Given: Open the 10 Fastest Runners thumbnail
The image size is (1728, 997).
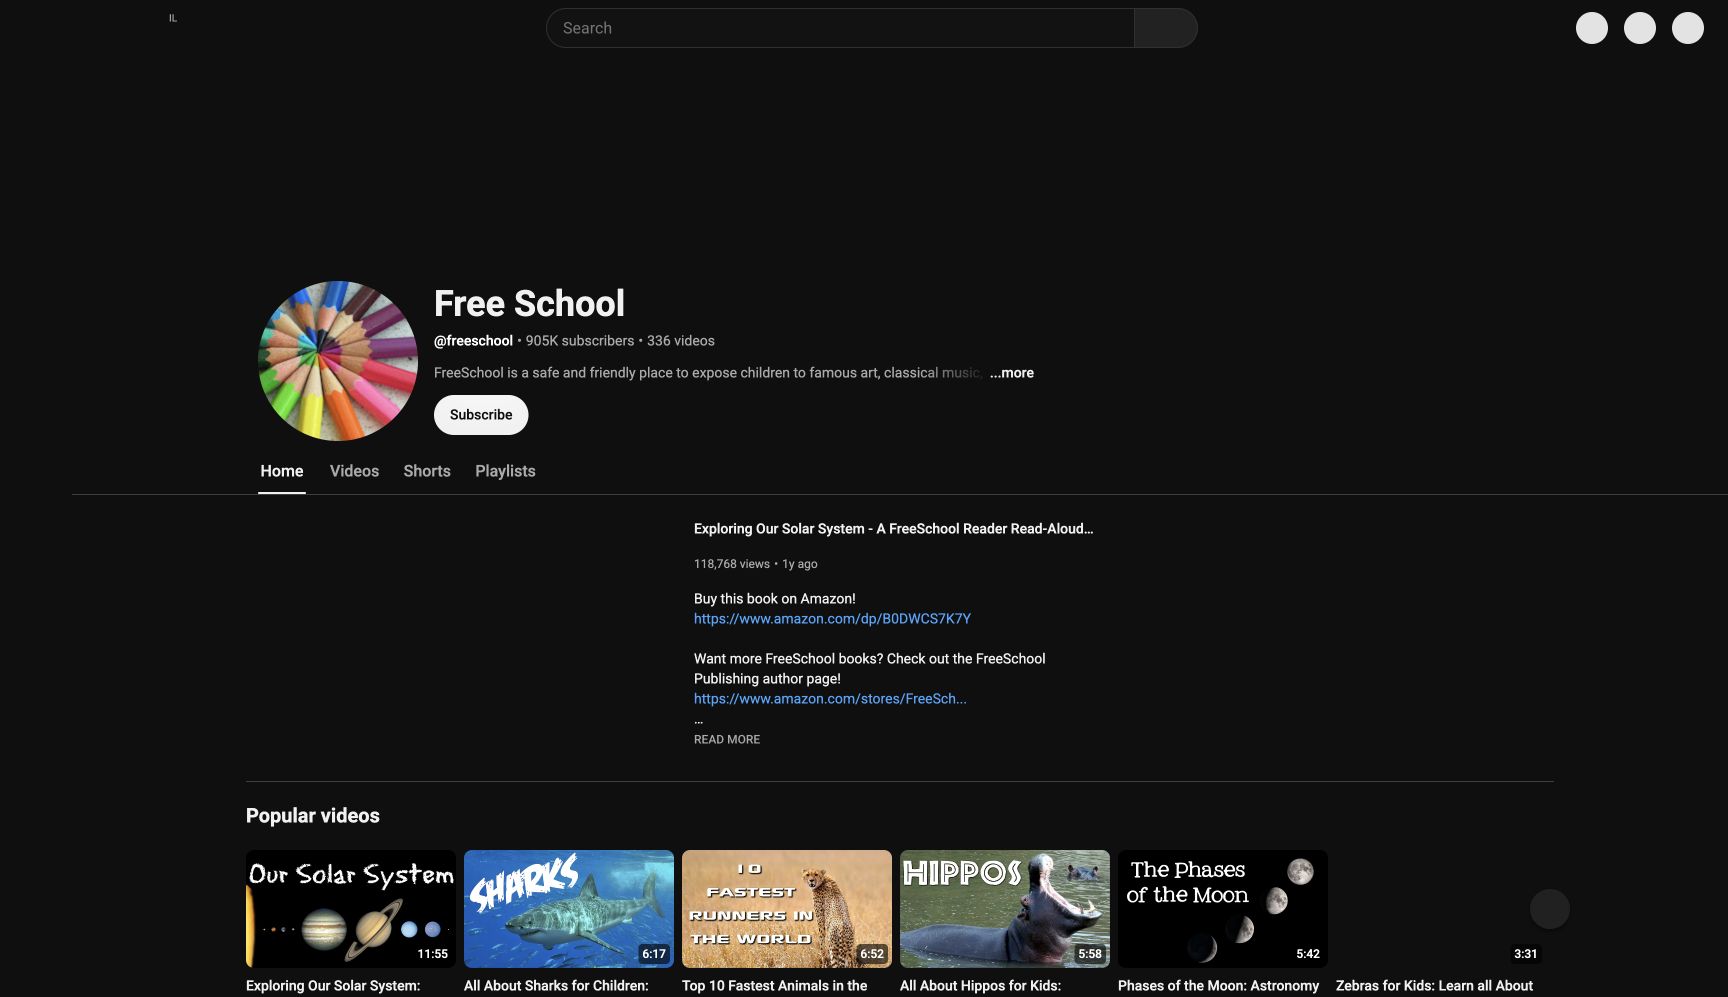Looking at the screenshot, I should coord(787,909).
